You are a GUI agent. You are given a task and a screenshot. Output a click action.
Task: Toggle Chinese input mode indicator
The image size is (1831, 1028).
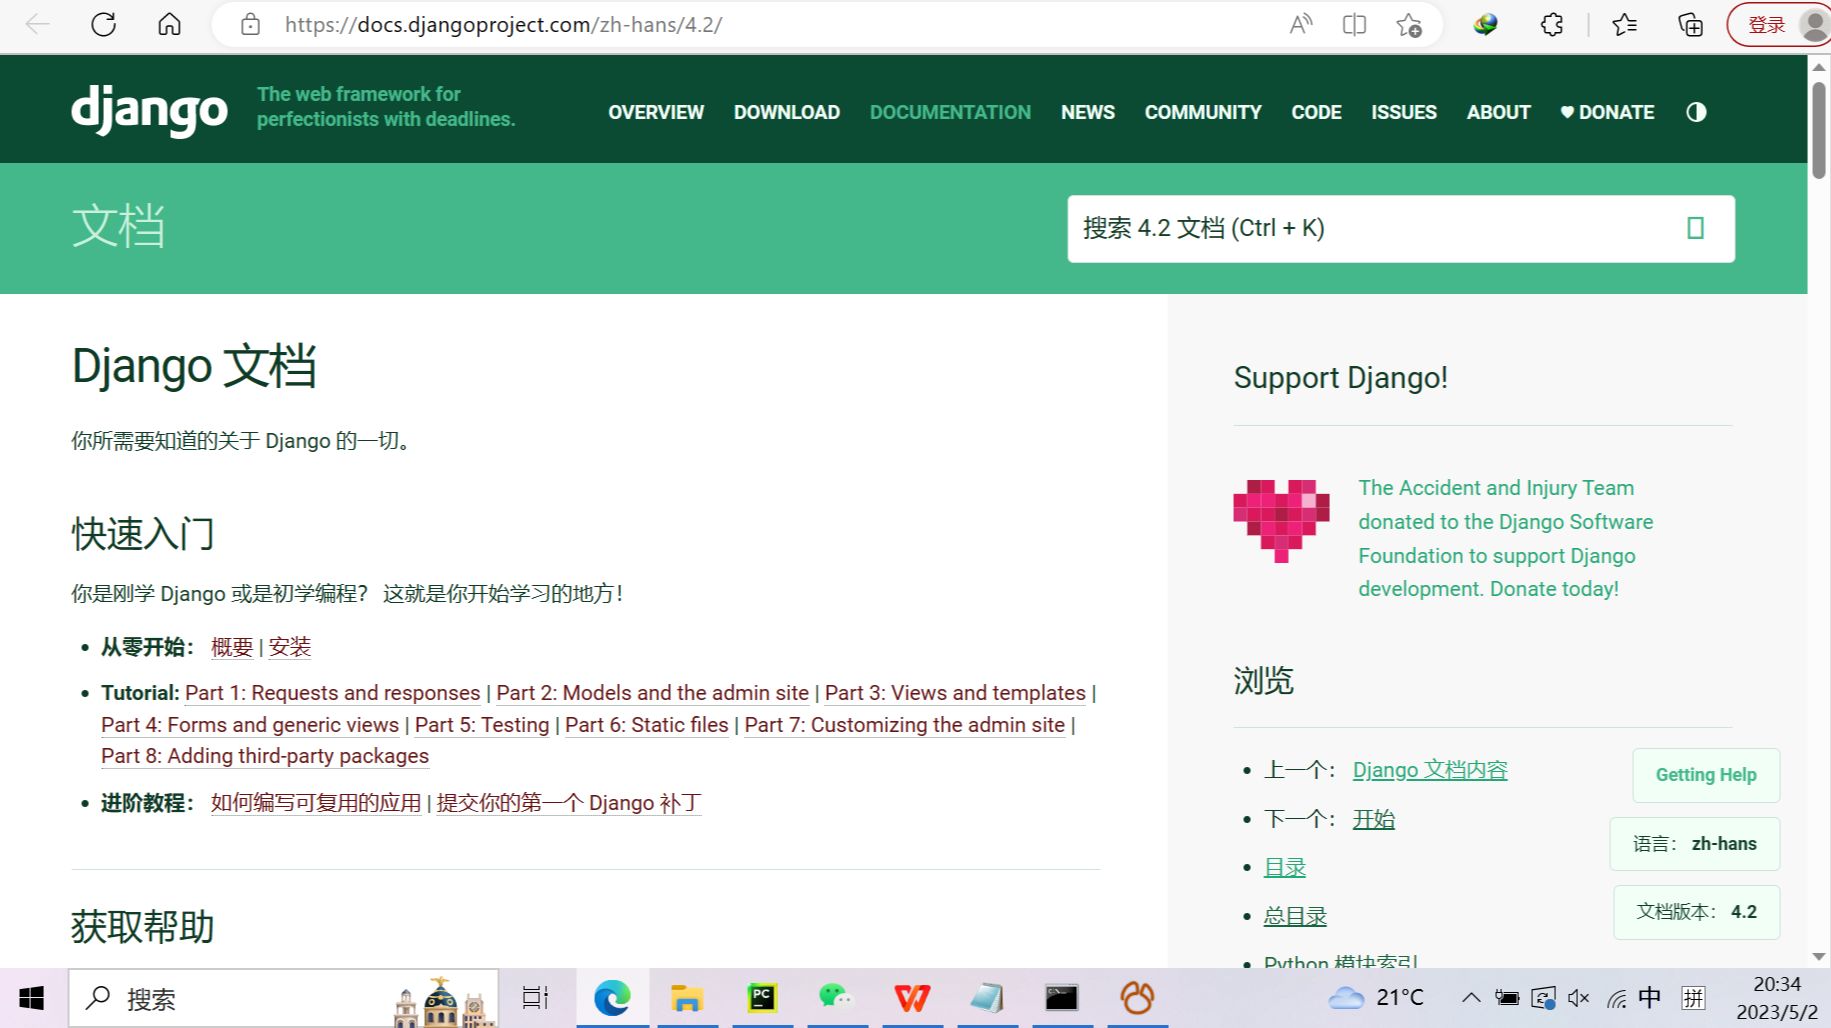pyautogui.click(x=1650, y=997)
